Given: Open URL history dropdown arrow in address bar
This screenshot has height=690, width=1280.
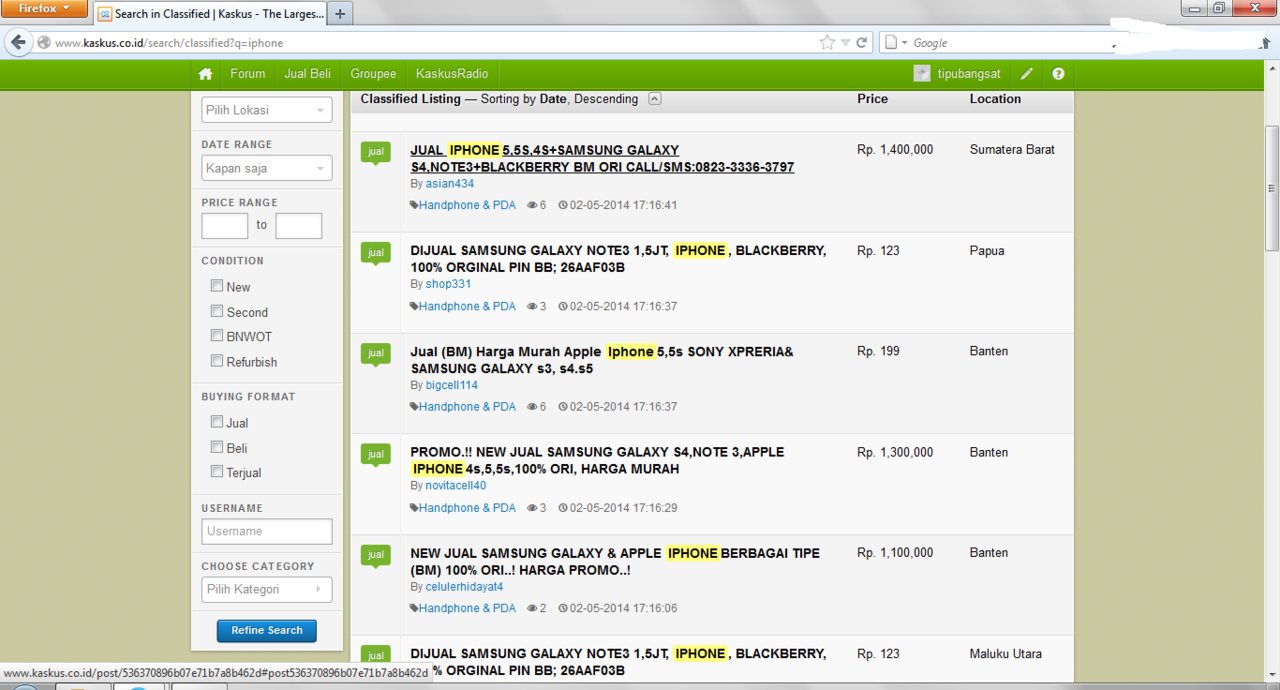Looking at the screenshot, I should pyautogui.click(x=845, y=43).
